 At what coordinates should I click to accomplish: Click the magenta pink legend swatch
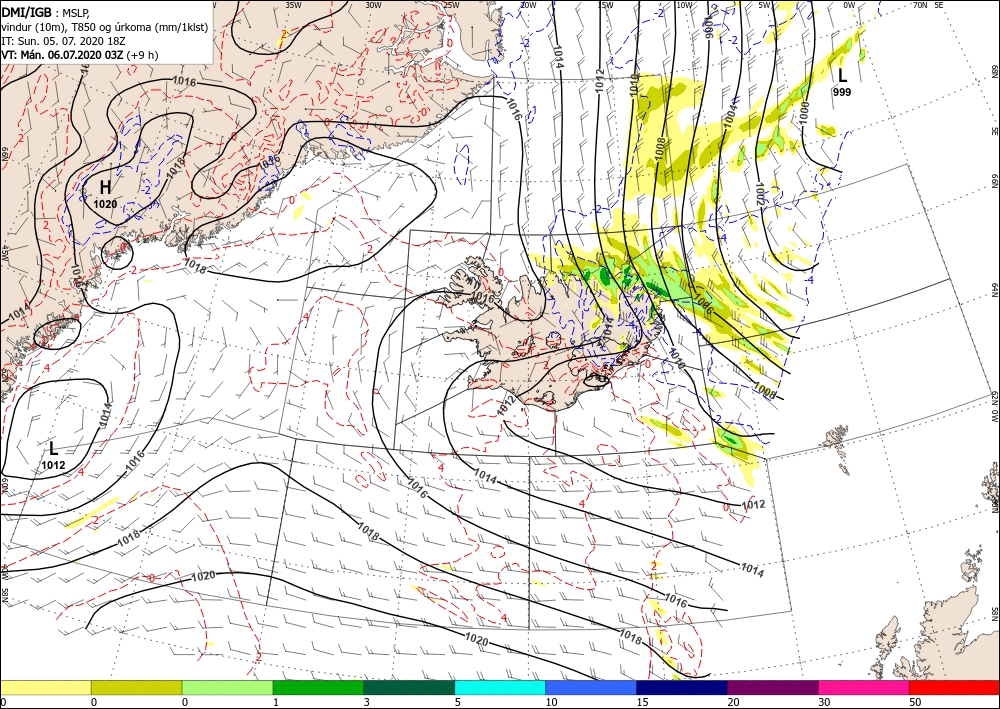coord(864,687)
